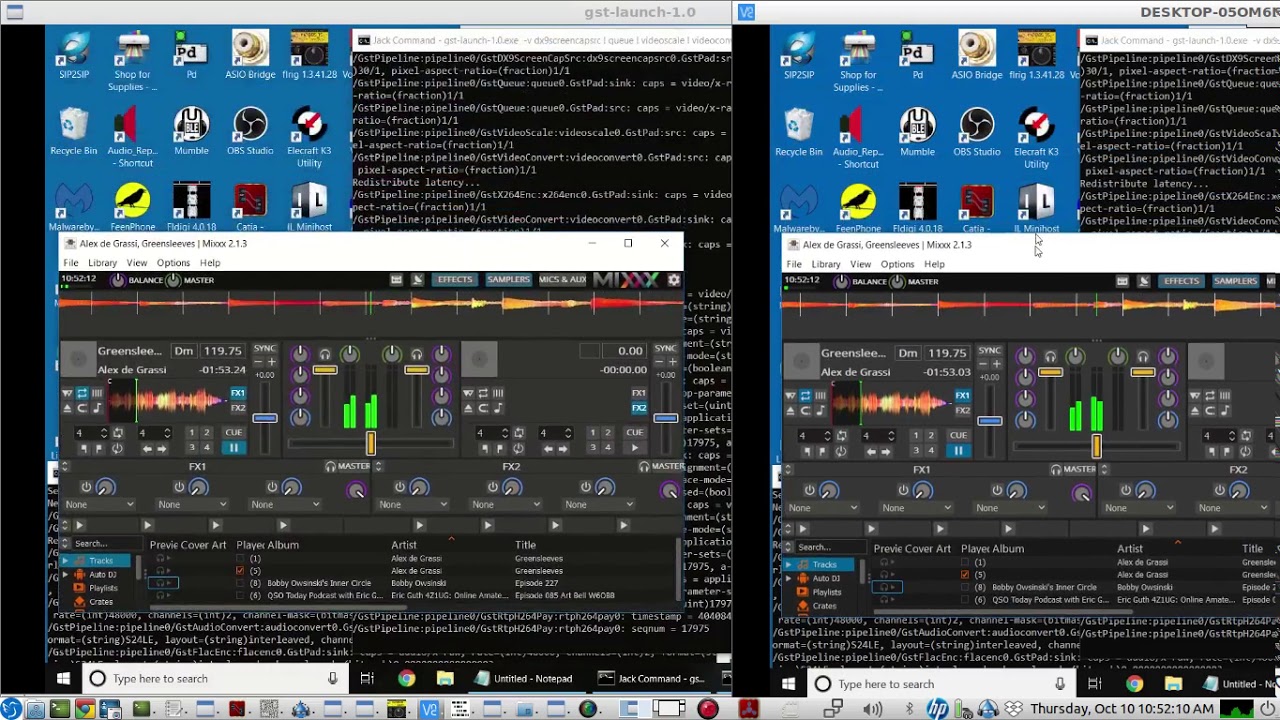Toggle FX1 on deck 1, gst-launch Mixxx
1280x720 pixels.
click(x=238, y=394)
